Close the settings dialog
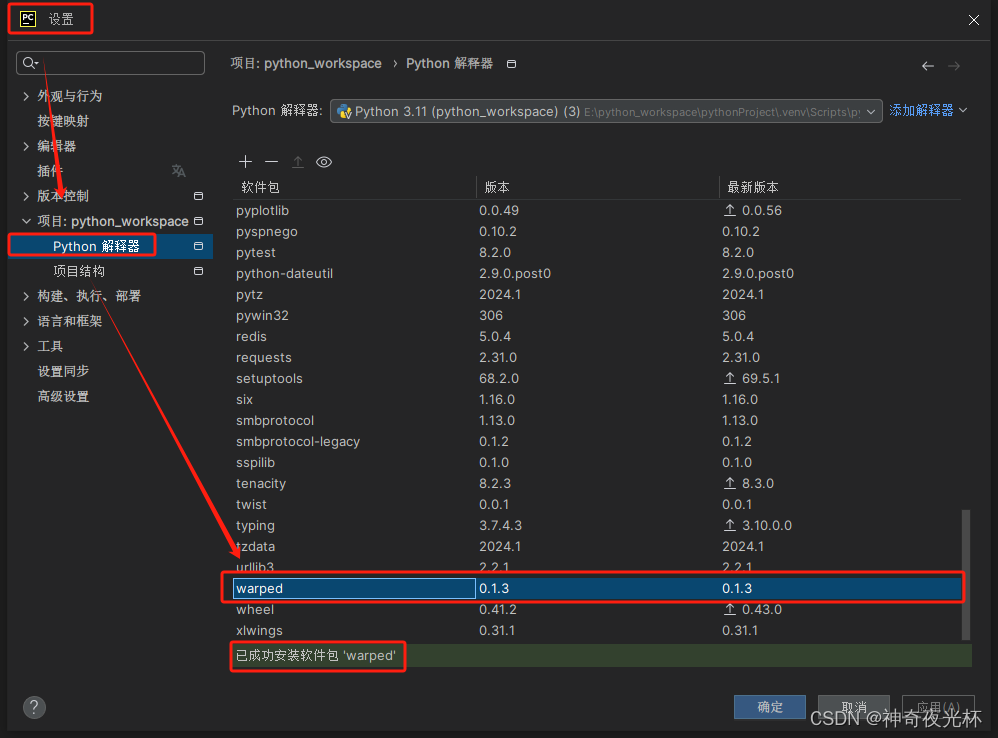 [974, 20]
